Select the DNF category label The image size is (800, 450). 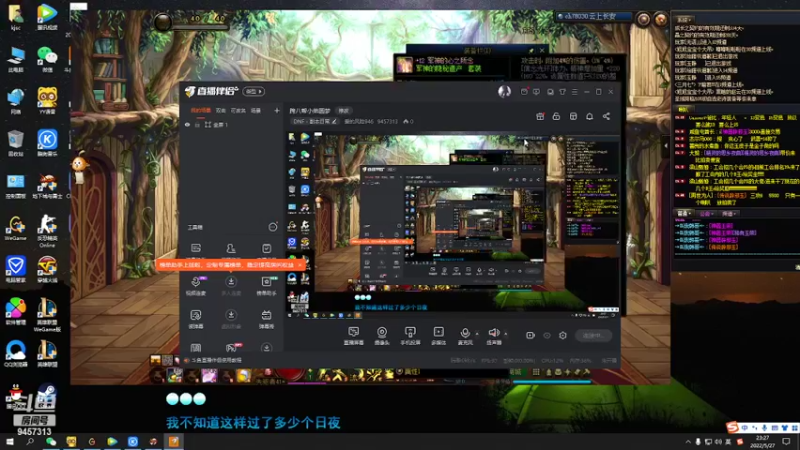point(314,121)
